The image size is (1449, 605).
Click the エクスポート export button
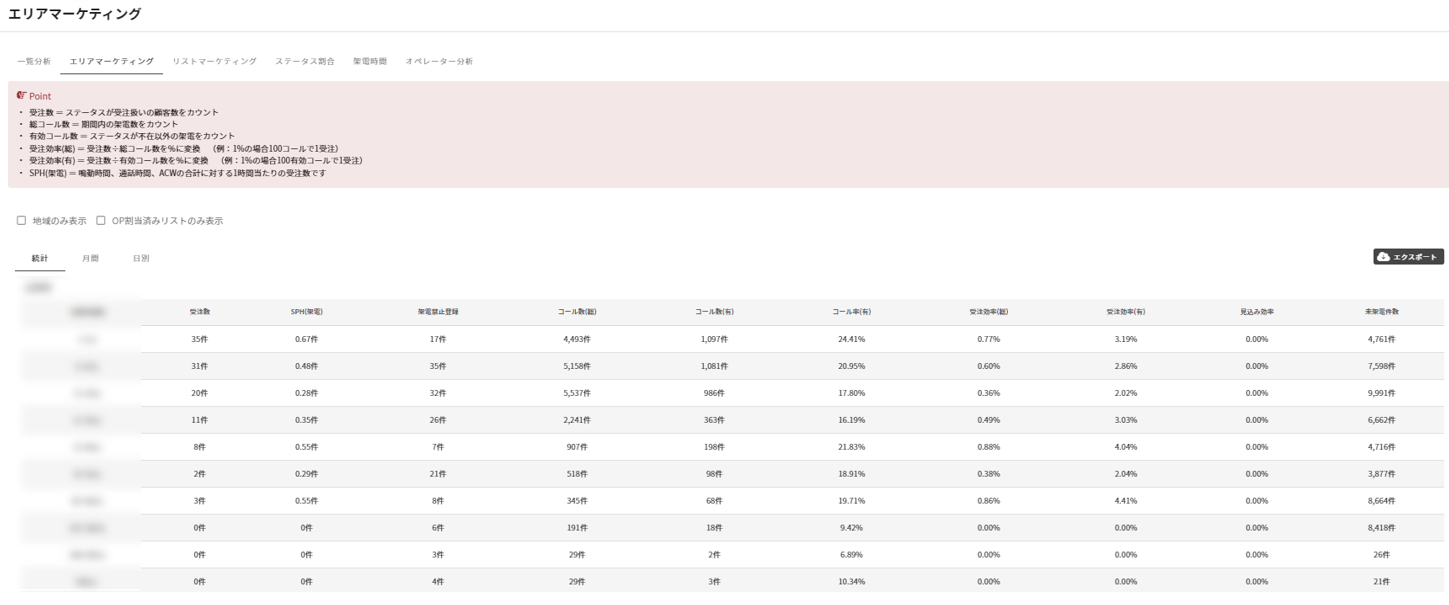pos(1408,257)
